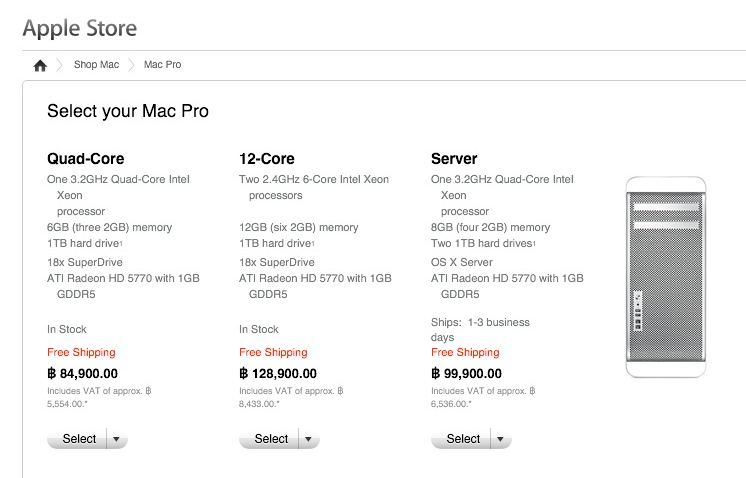View the Mac Pro tower product image
Screen dimensions: 746x478
666,277
